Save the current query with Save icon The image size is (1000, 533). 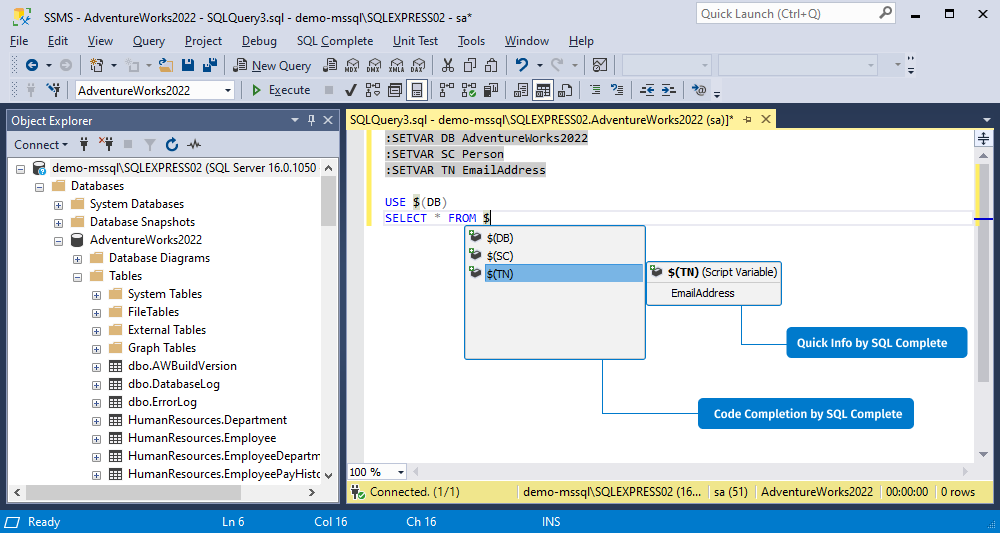tap(188, 65)
